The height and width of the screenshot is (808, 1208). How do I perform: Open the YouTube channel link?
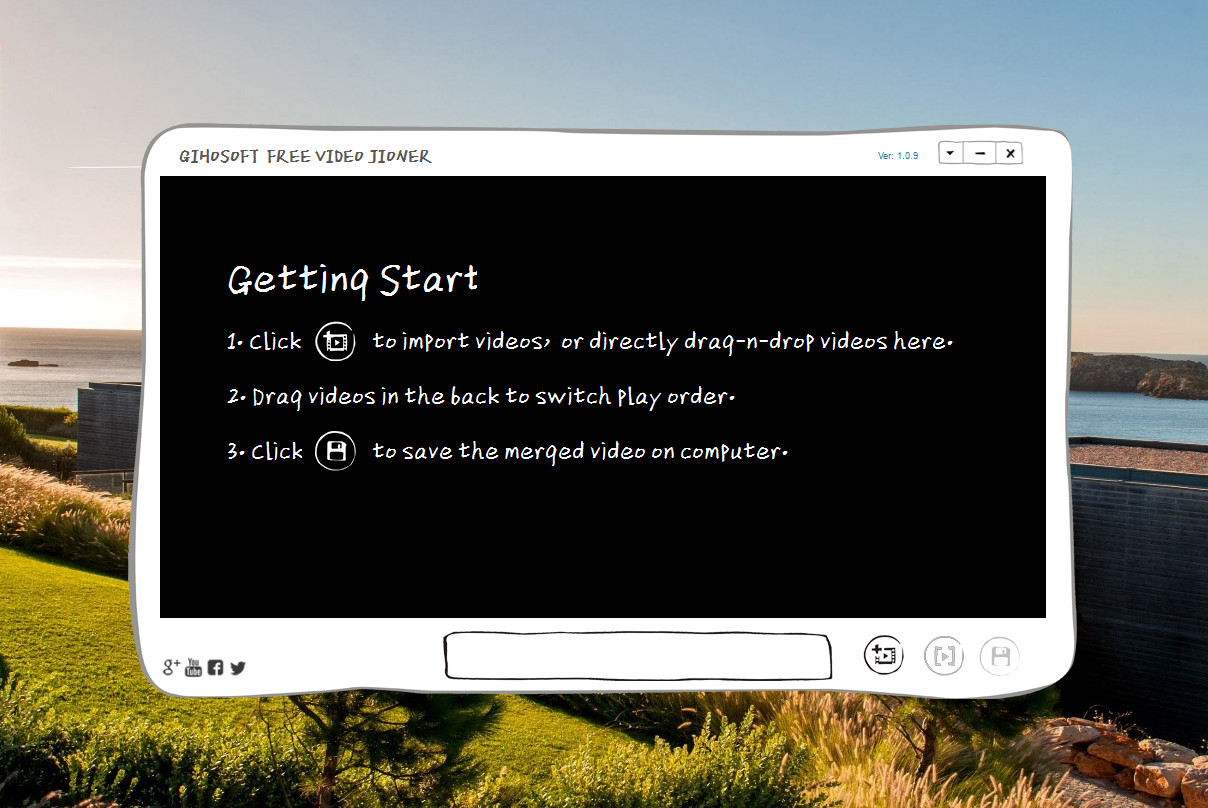(194, 666)
